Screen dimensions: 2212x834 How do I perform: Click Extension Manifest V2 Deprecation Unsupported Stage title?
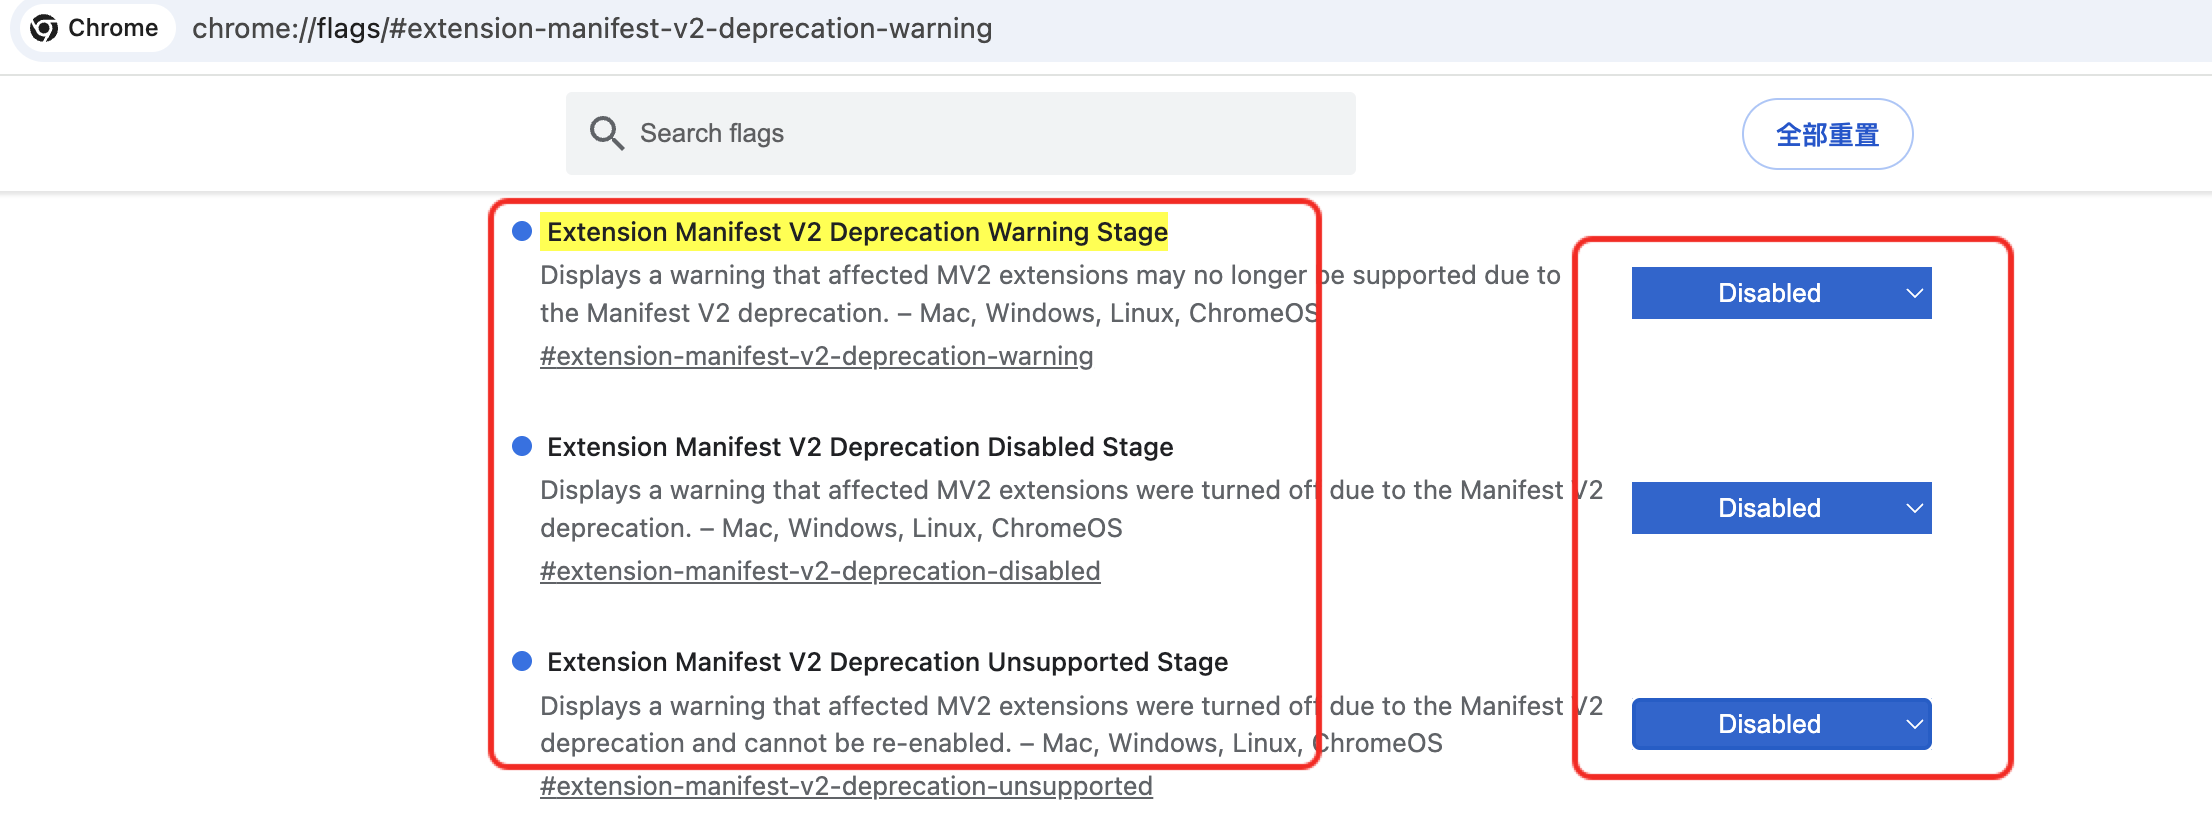coord(887,662)
